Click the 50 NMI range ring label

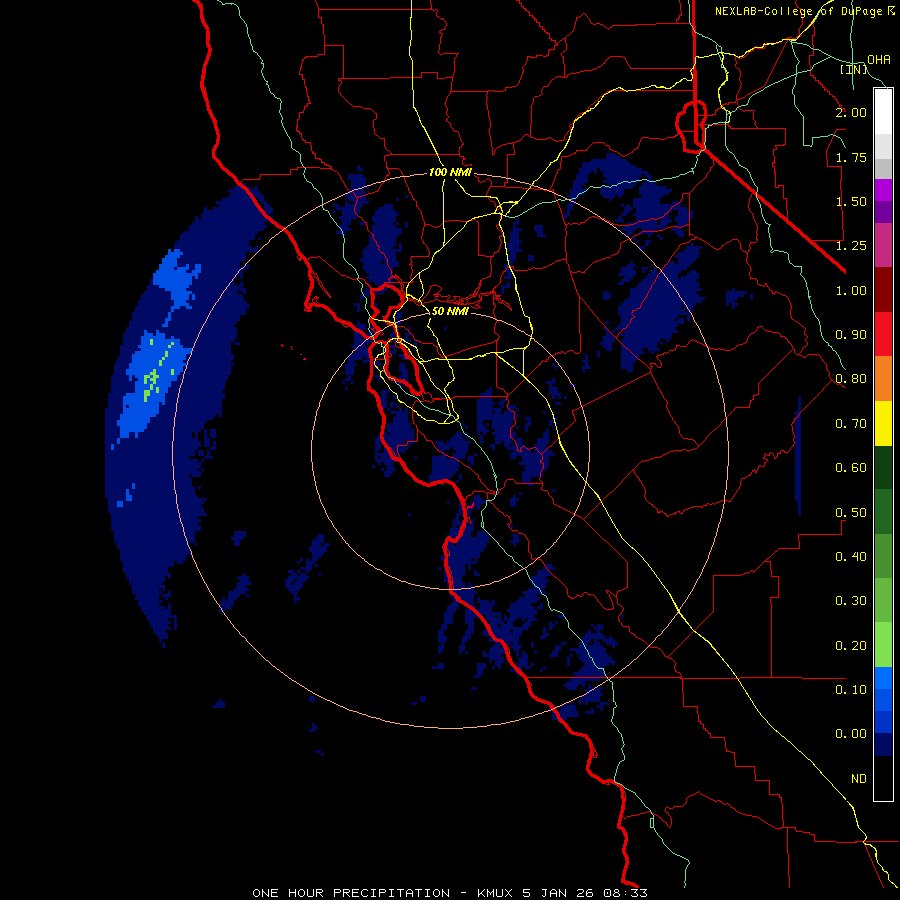(x=450, y=311)
